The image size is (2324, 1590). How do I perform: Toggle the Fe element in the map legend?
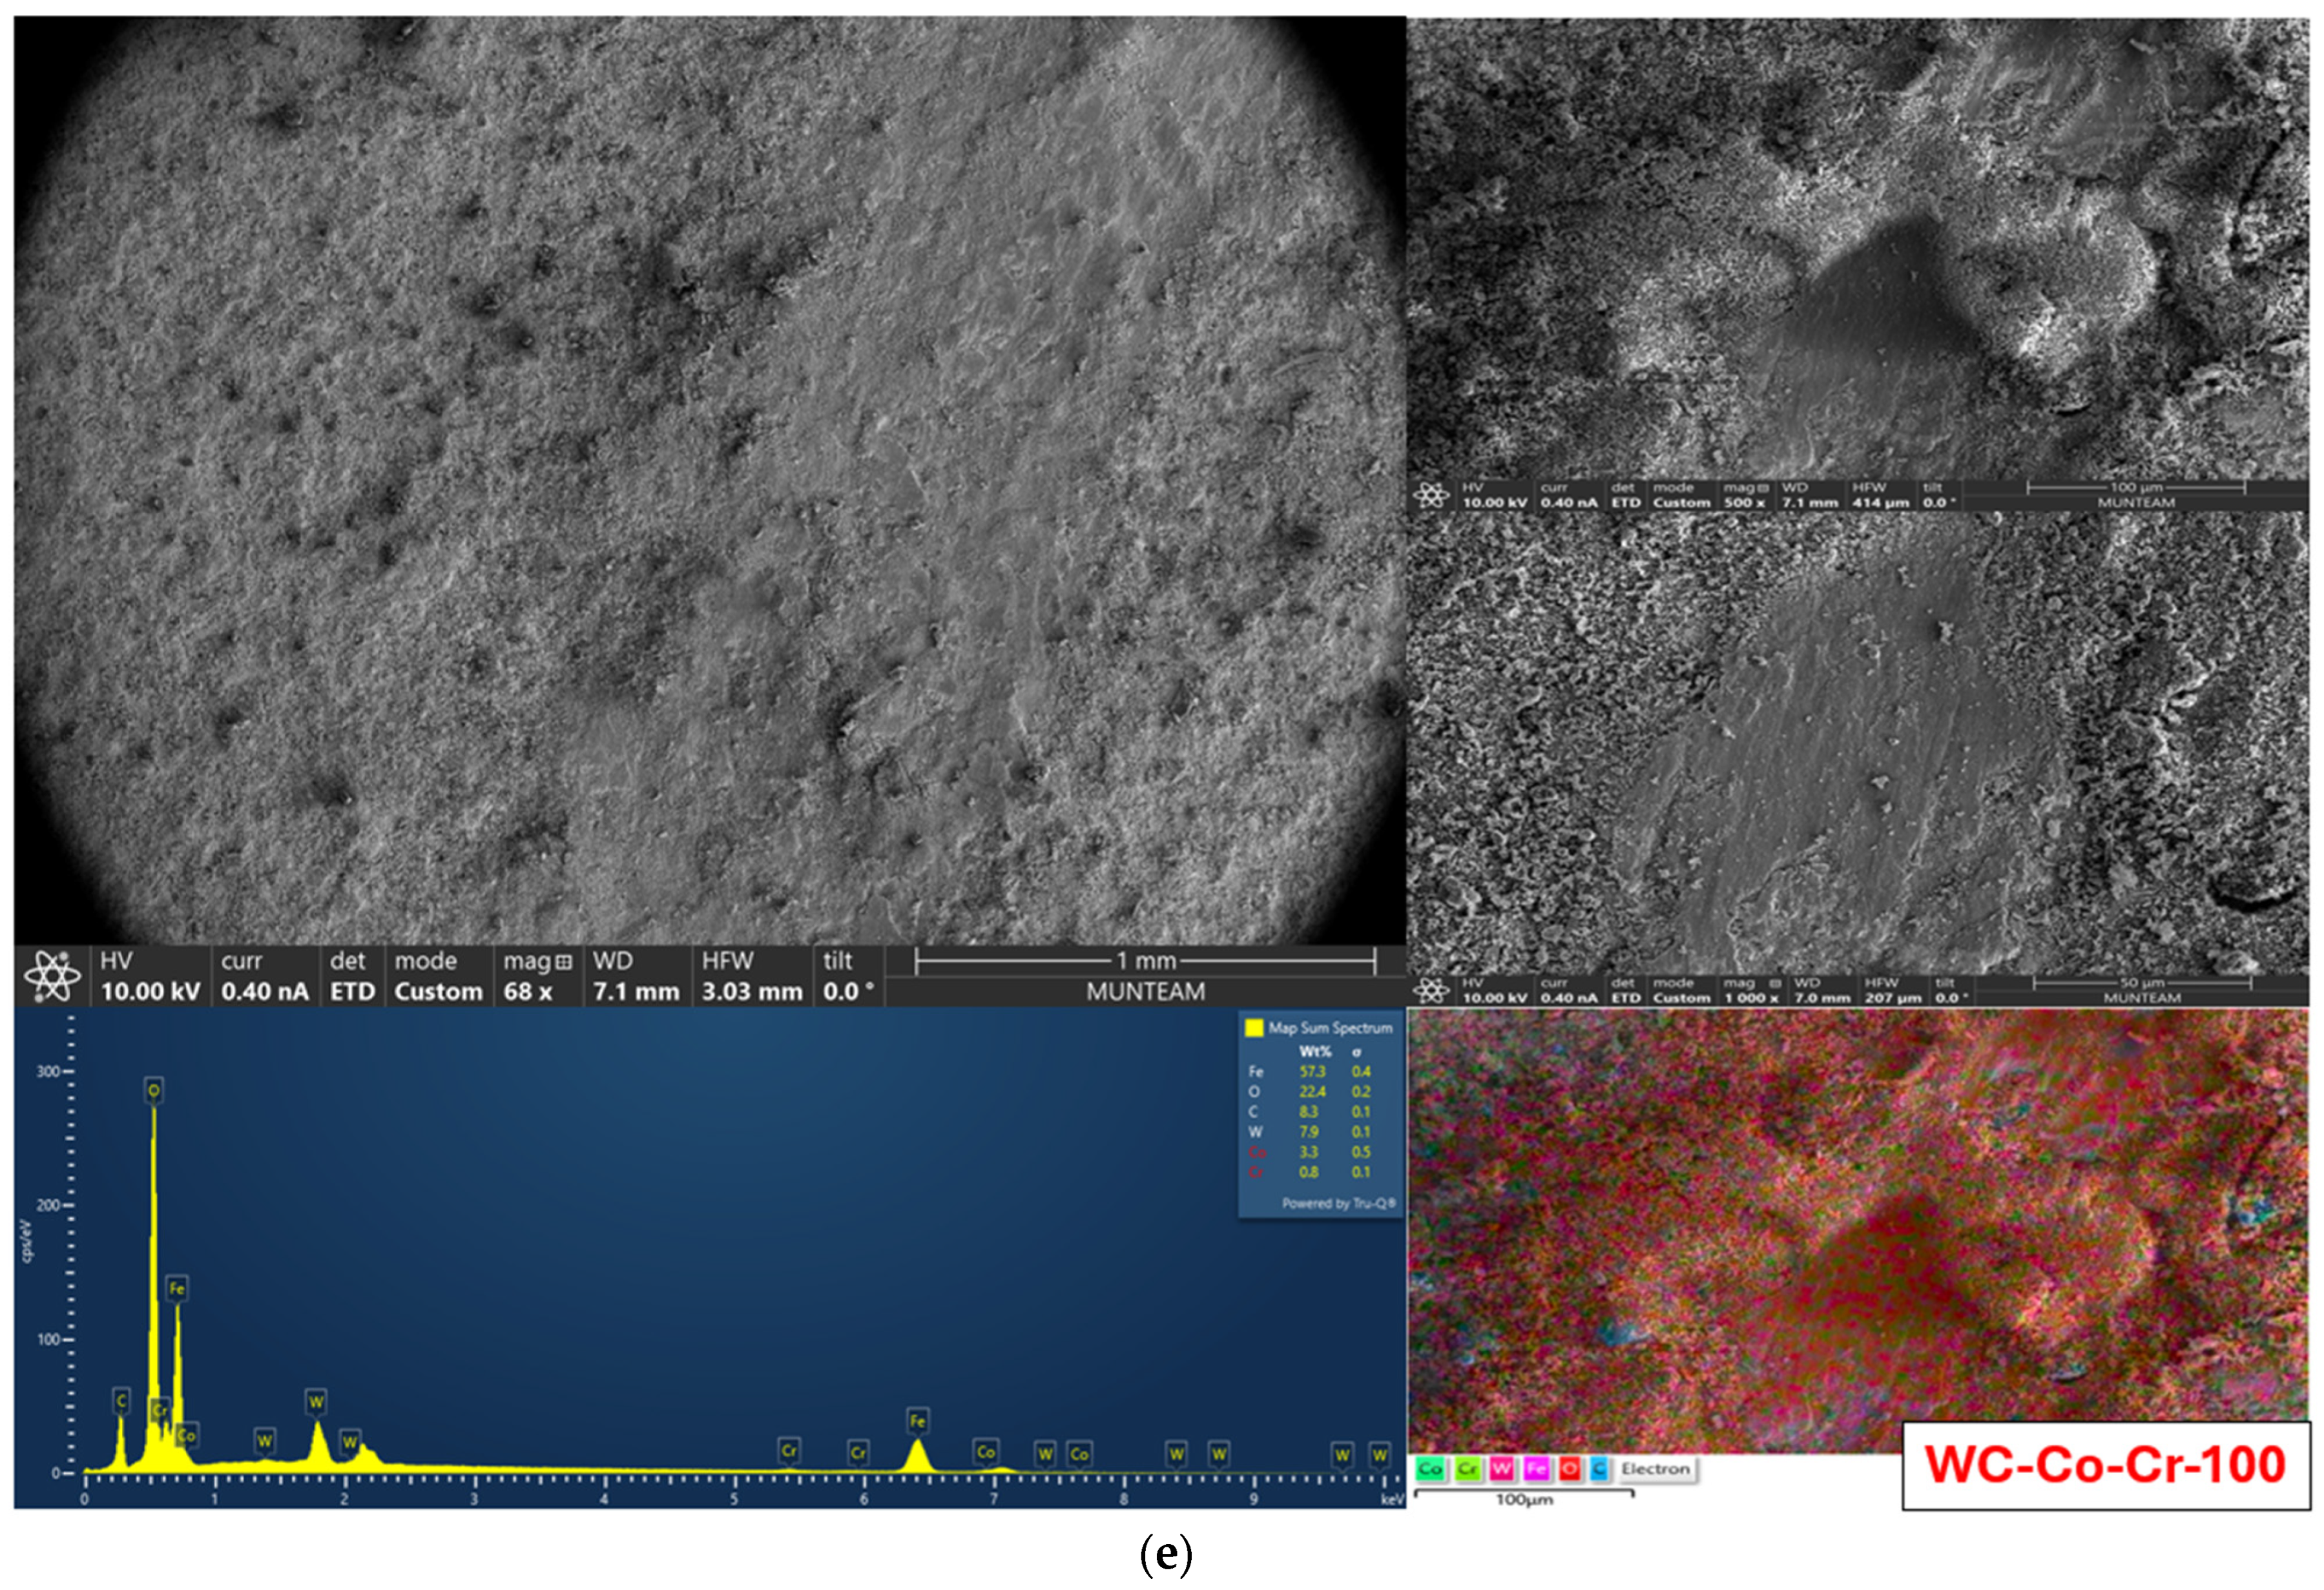pos(1536,1469)
